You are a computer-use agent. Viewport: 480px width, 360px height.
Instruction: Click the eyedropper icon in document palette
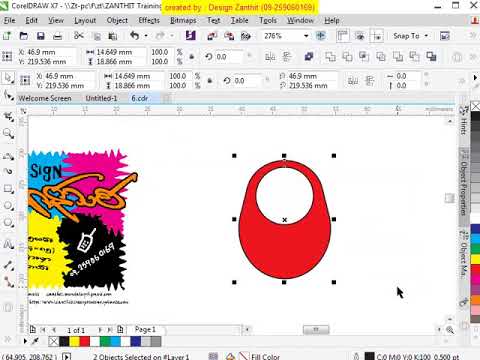[35, 341]
